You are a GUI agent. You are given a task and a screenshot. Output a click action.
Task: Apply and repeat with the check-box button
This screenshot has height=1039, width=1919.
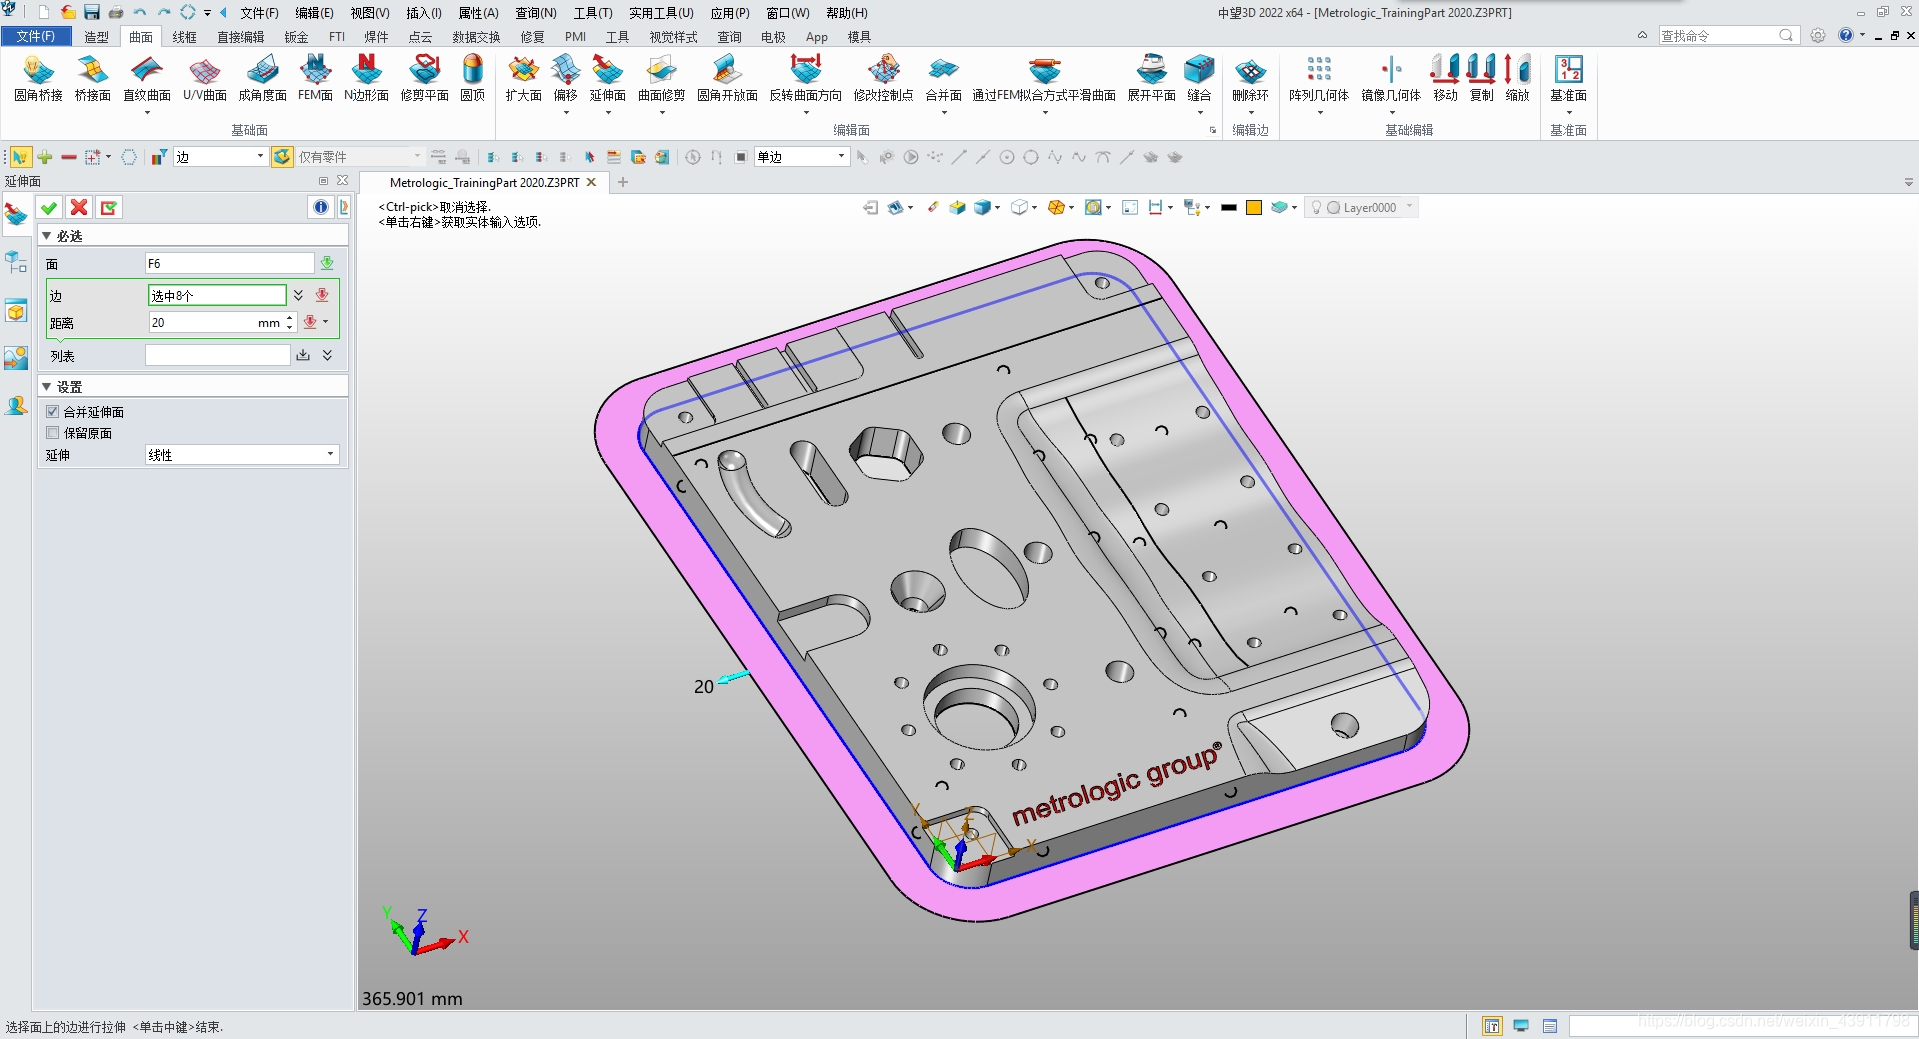[109, 207]
